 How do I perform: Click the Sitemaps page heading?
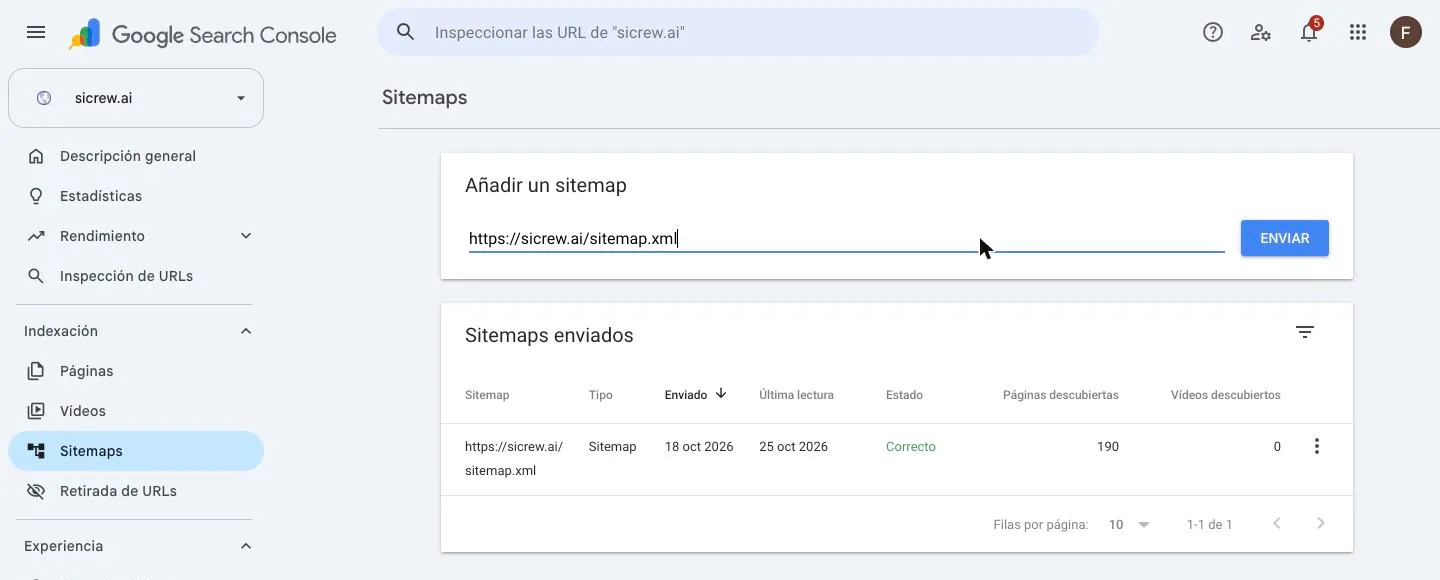tap(424, 97)
